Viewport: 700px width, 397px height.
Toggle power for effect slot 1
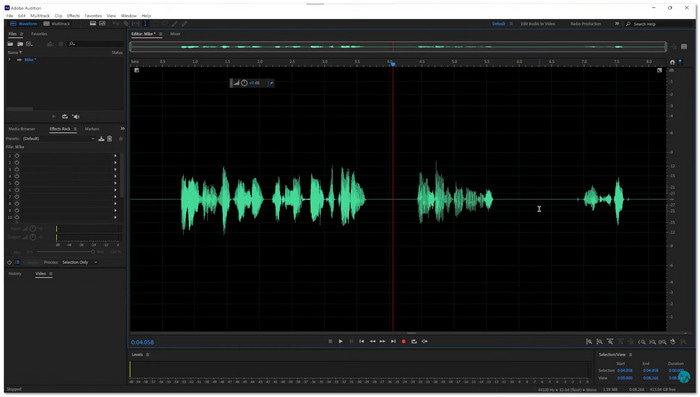pyautogui.click(x=17, y=156)
